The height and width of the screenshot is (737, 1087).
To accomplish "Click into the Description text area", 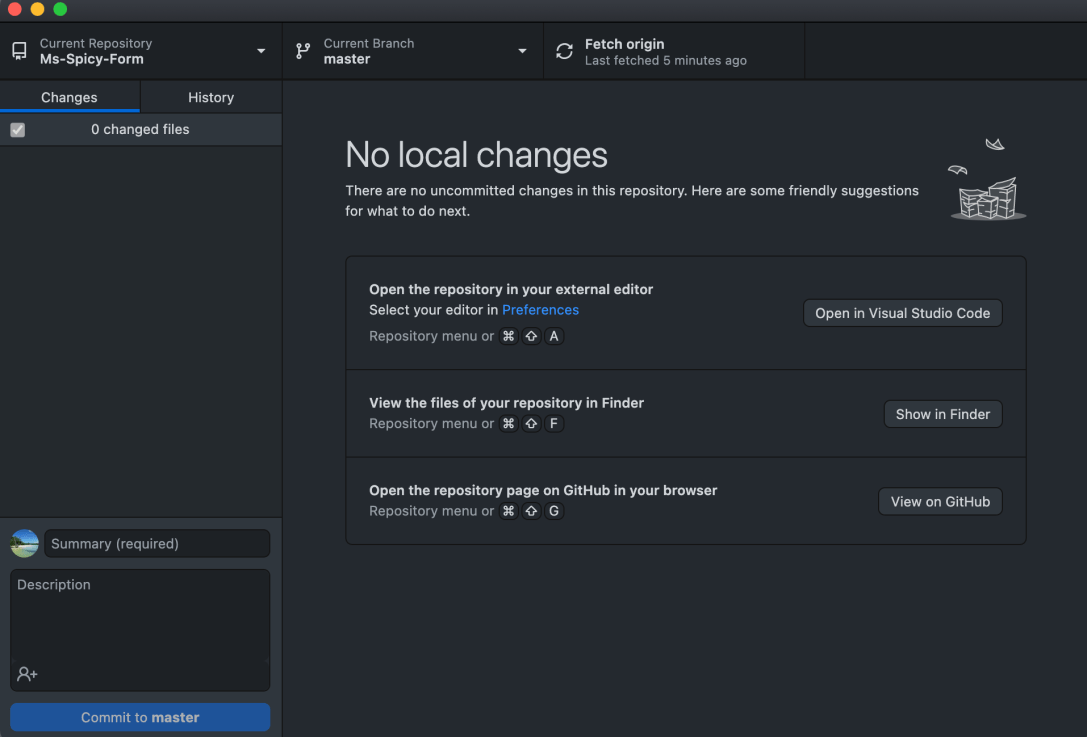I will (140, 620).
